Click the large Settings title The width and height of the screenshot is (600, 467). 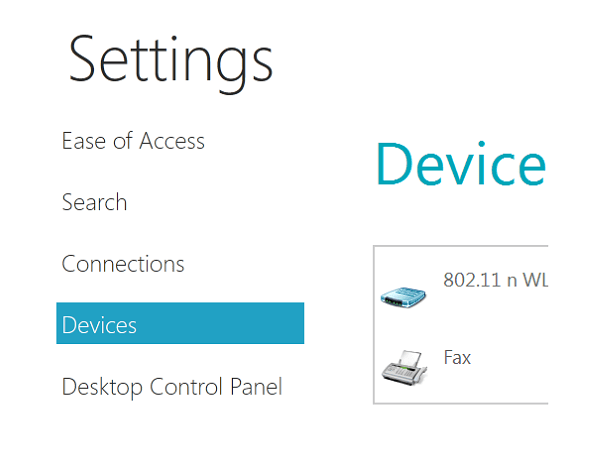[x=170, y=58]
